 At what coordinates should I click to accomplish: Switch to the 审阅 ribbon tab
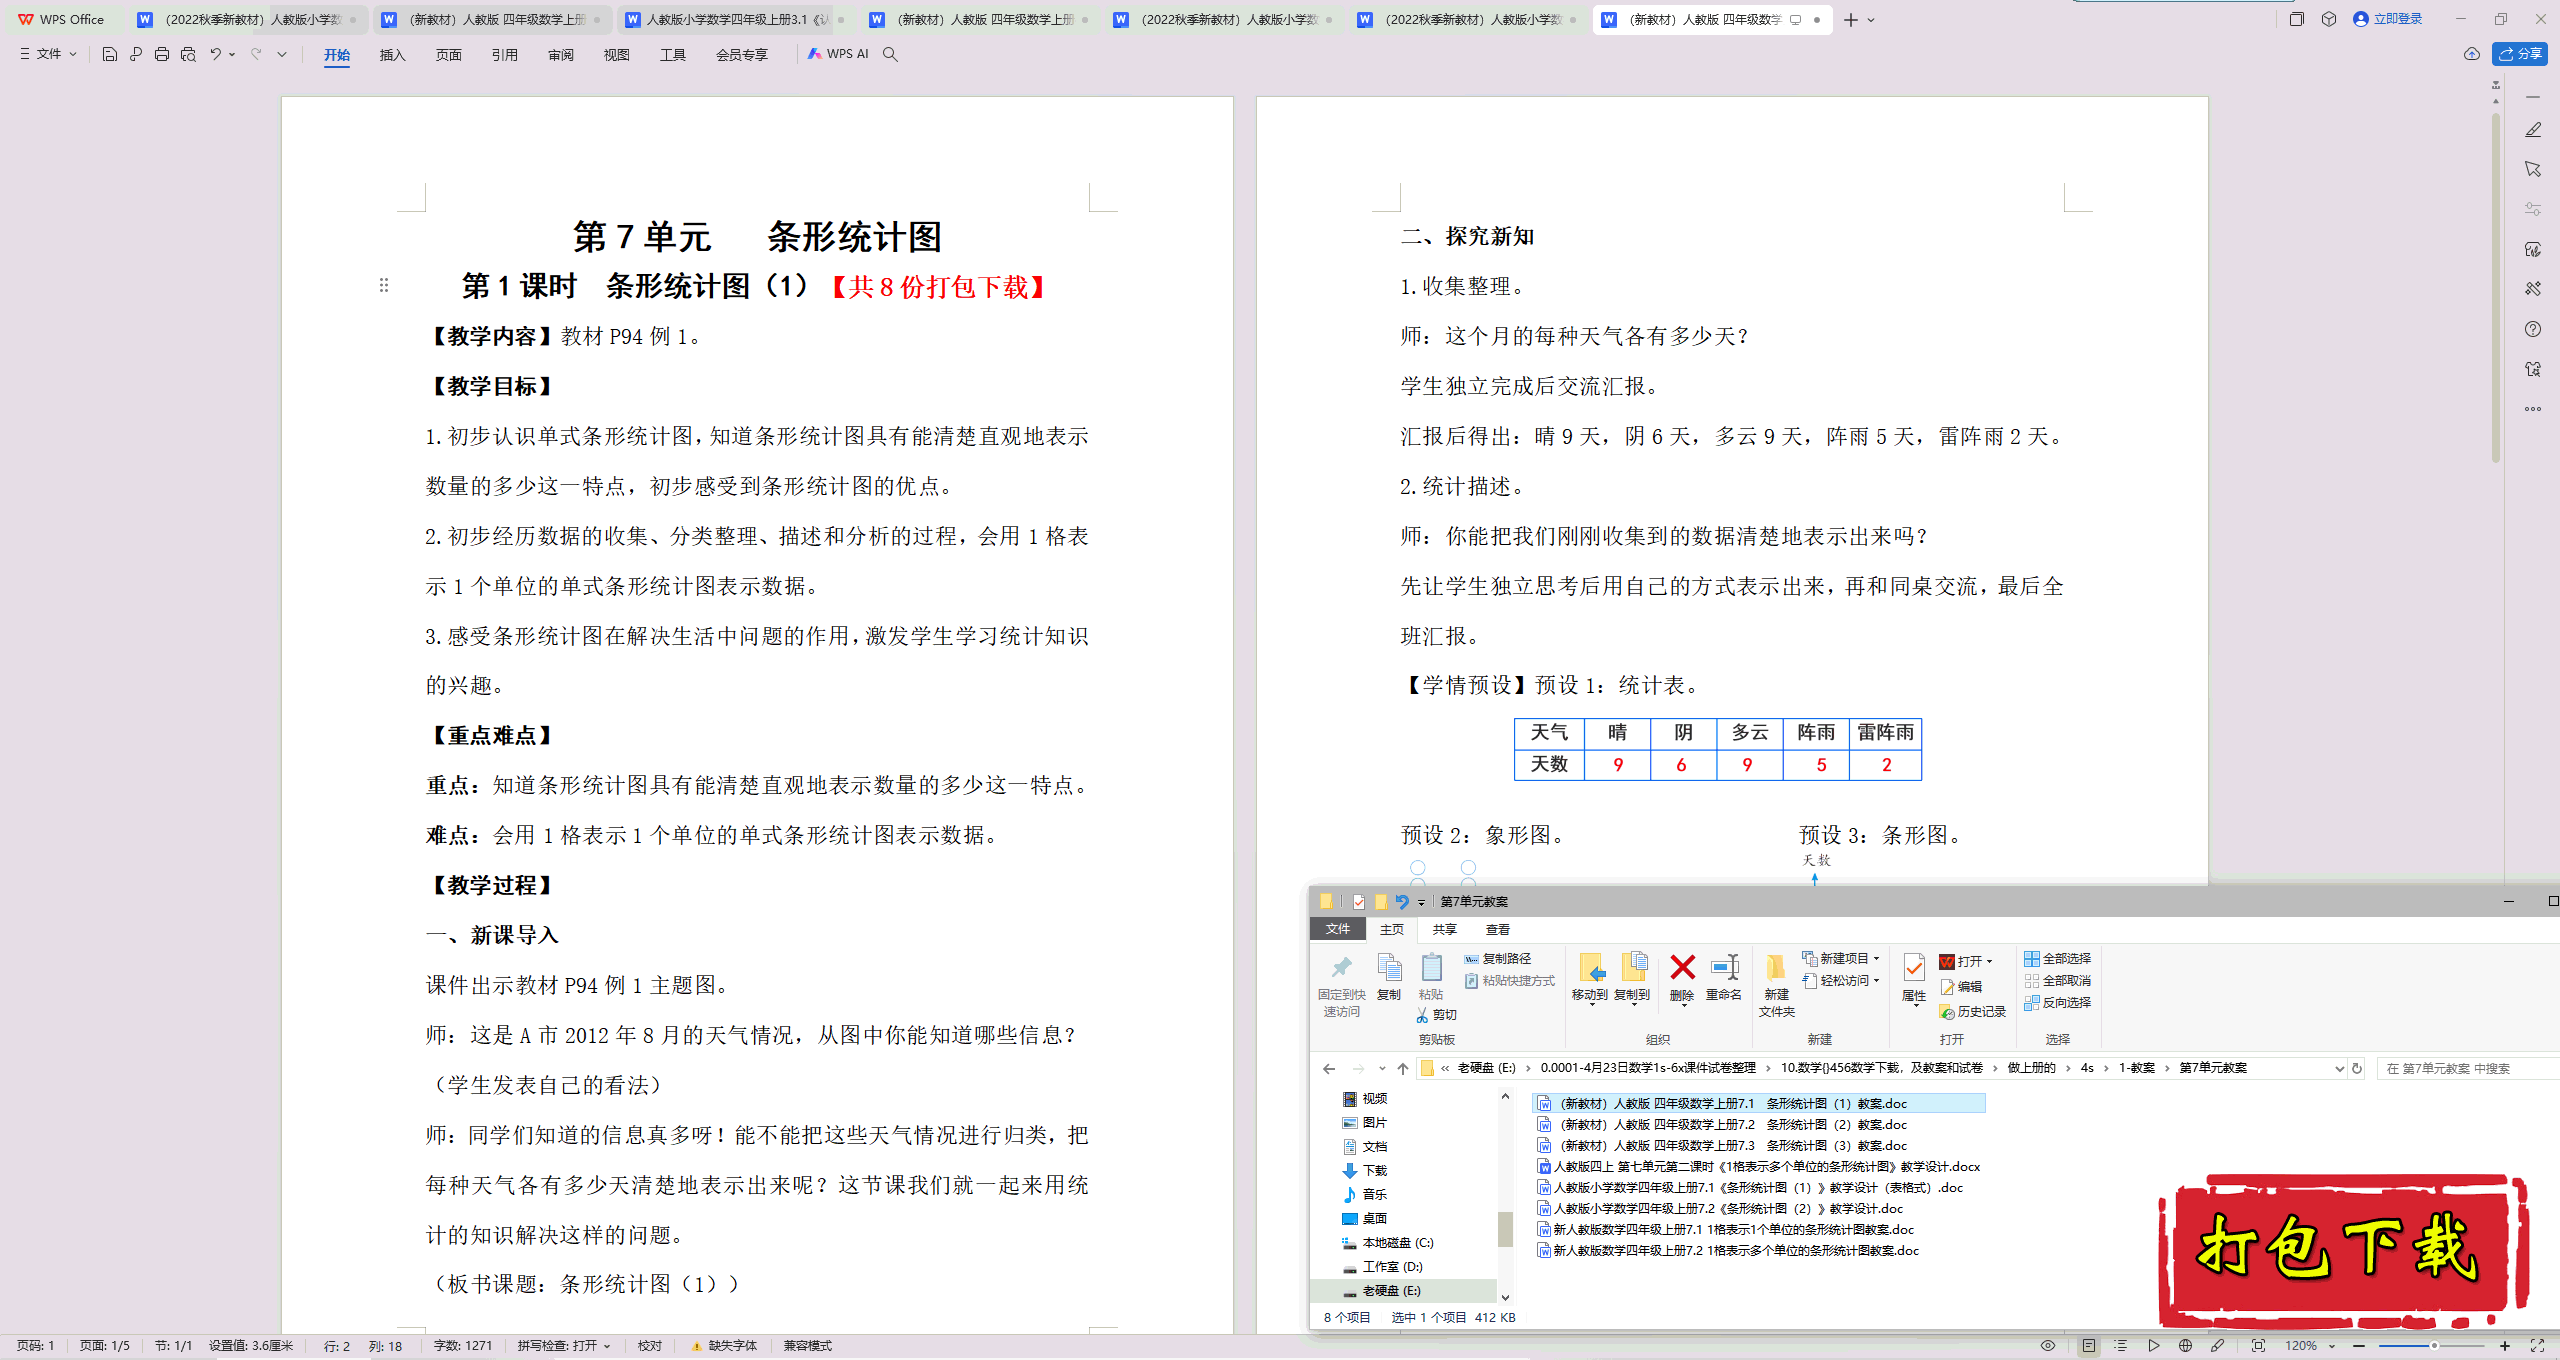click(560, 55)
